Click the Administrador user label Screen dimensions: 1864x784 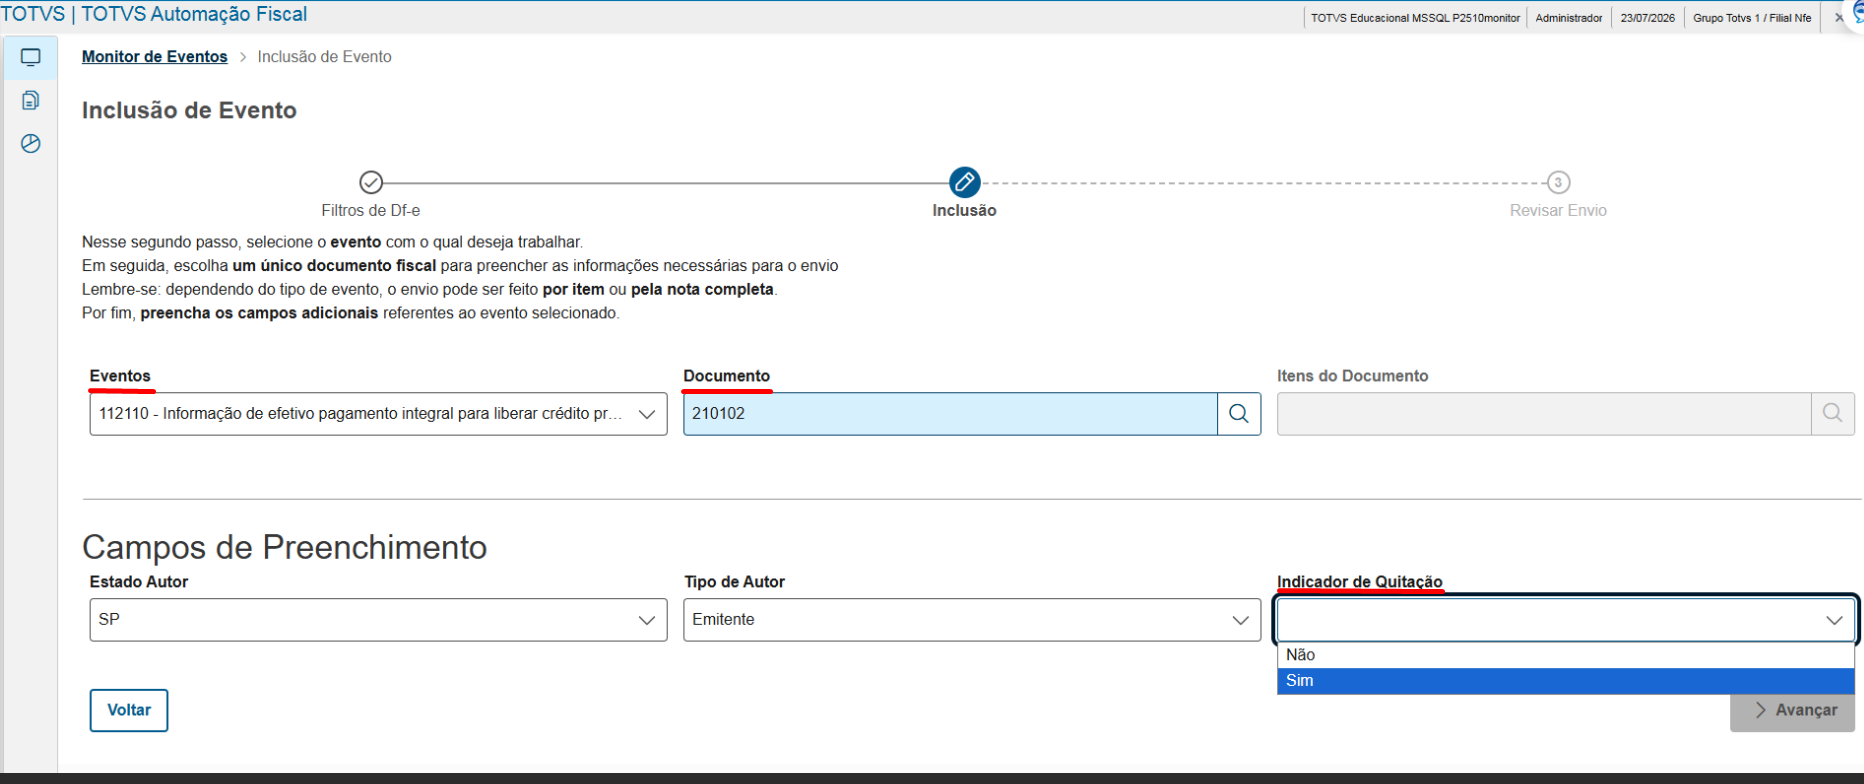point(1569,18)
